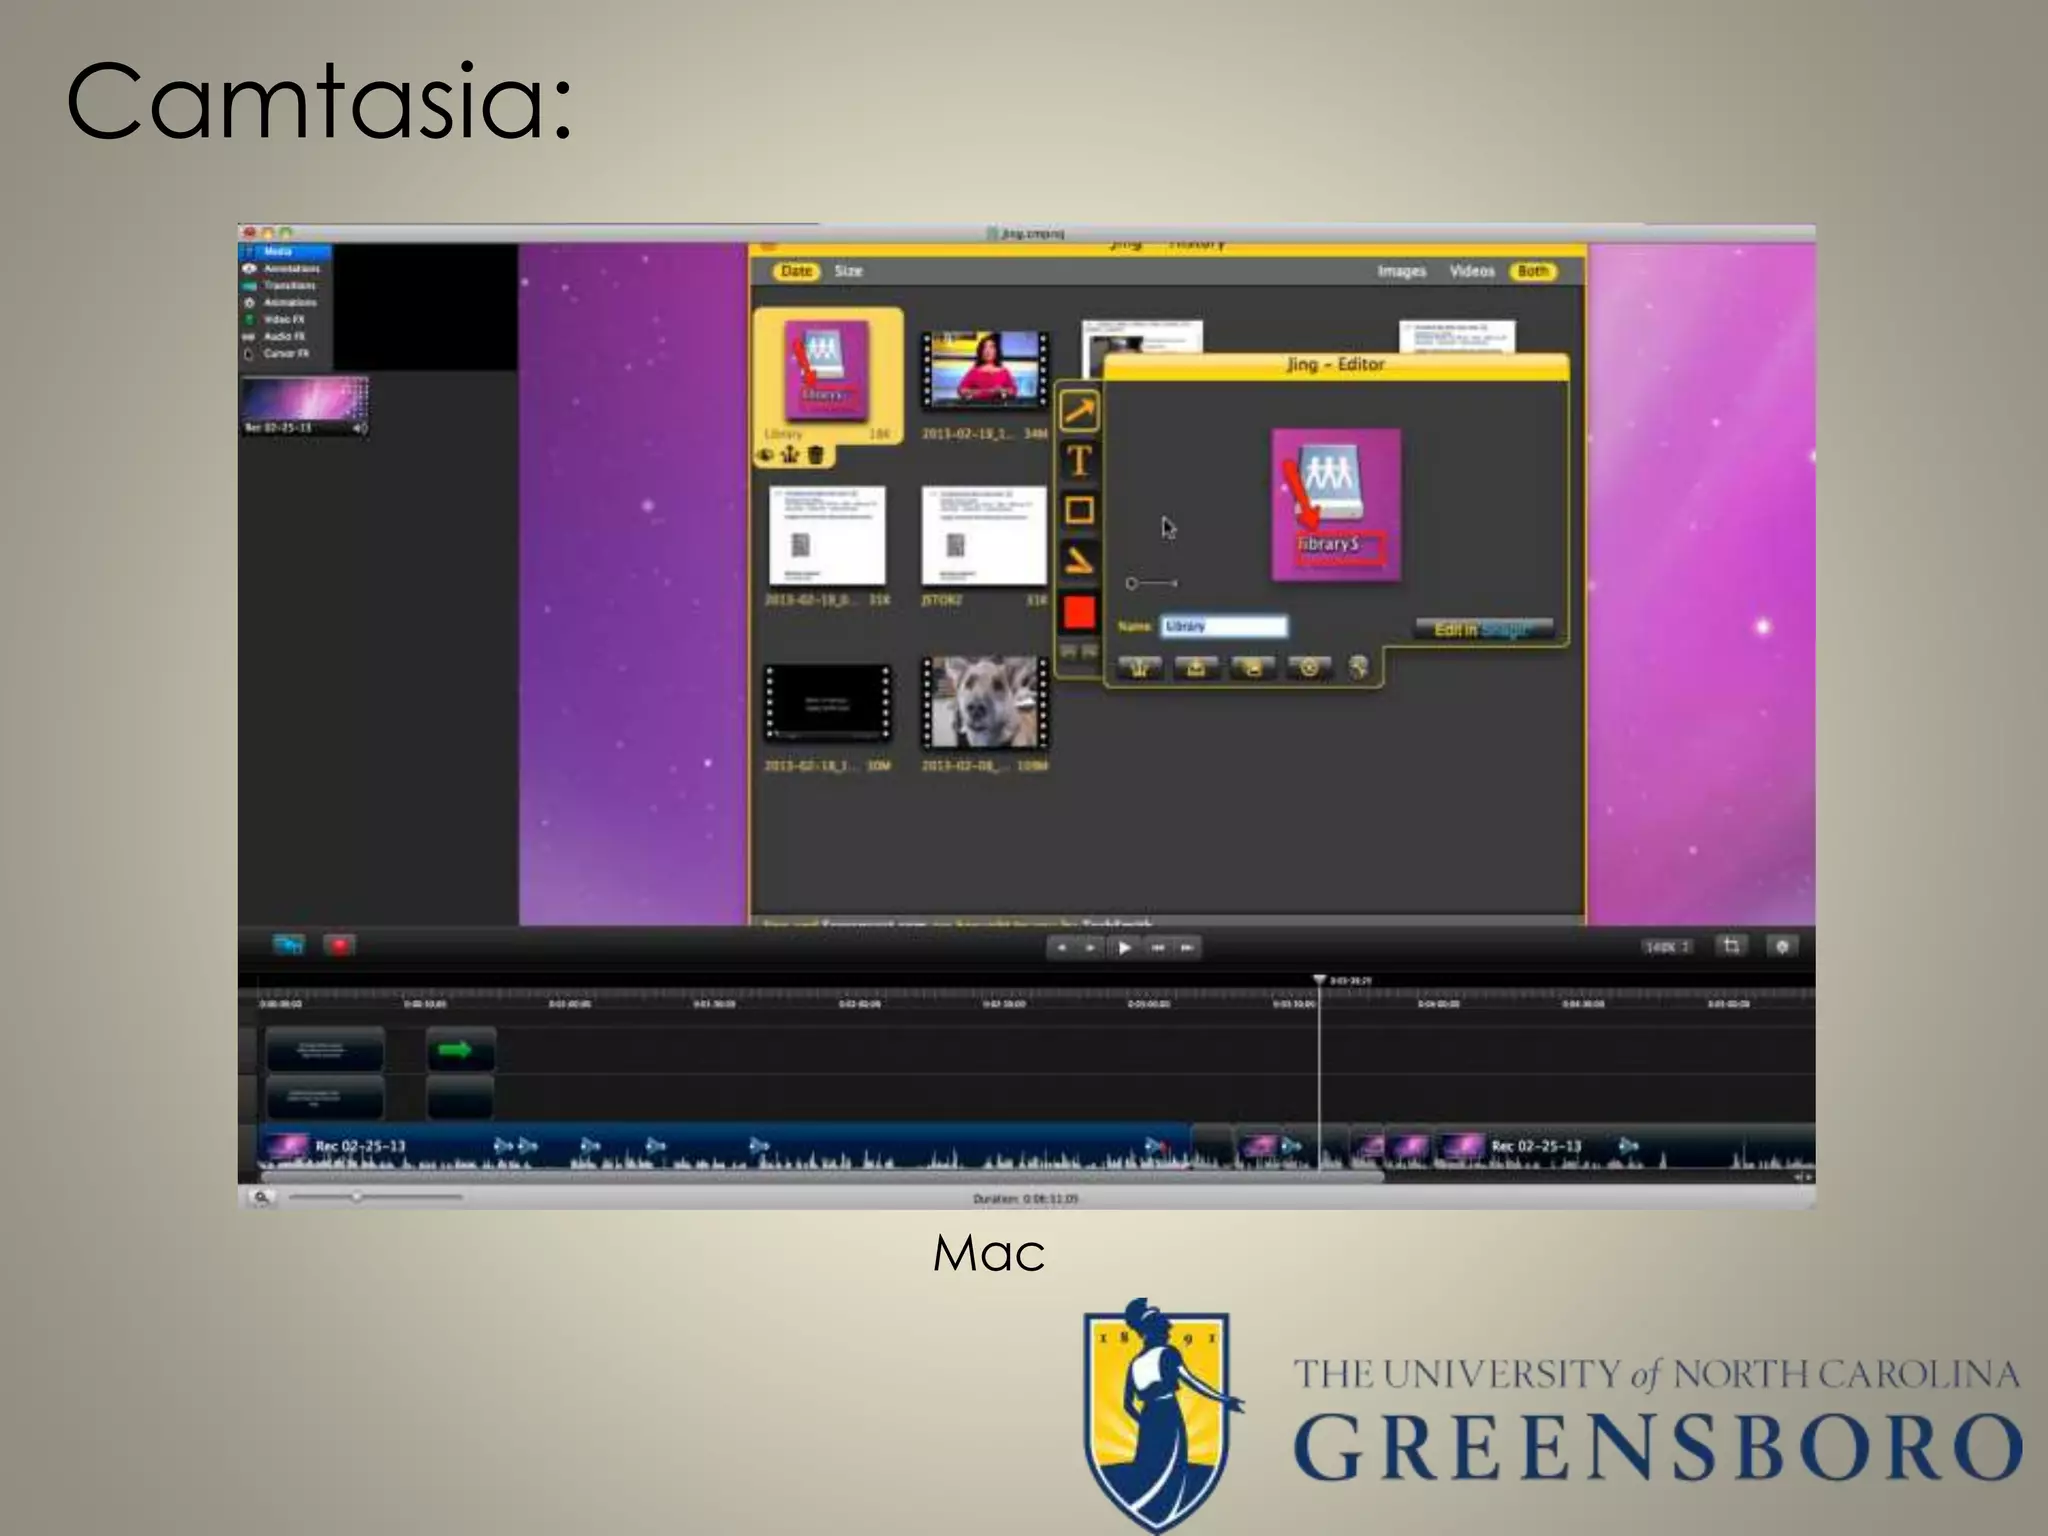
Task: Open the dog video thumbnail
Action: click(x=985, y=703)
